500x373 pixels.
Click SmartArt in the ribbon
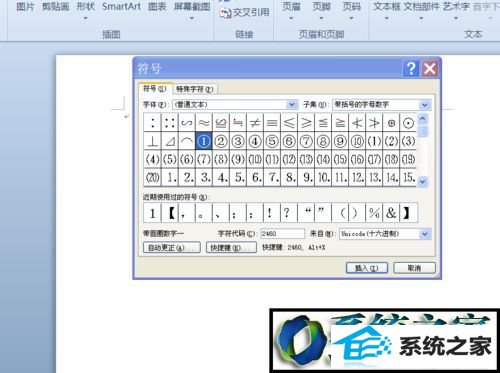coord(121,7)
